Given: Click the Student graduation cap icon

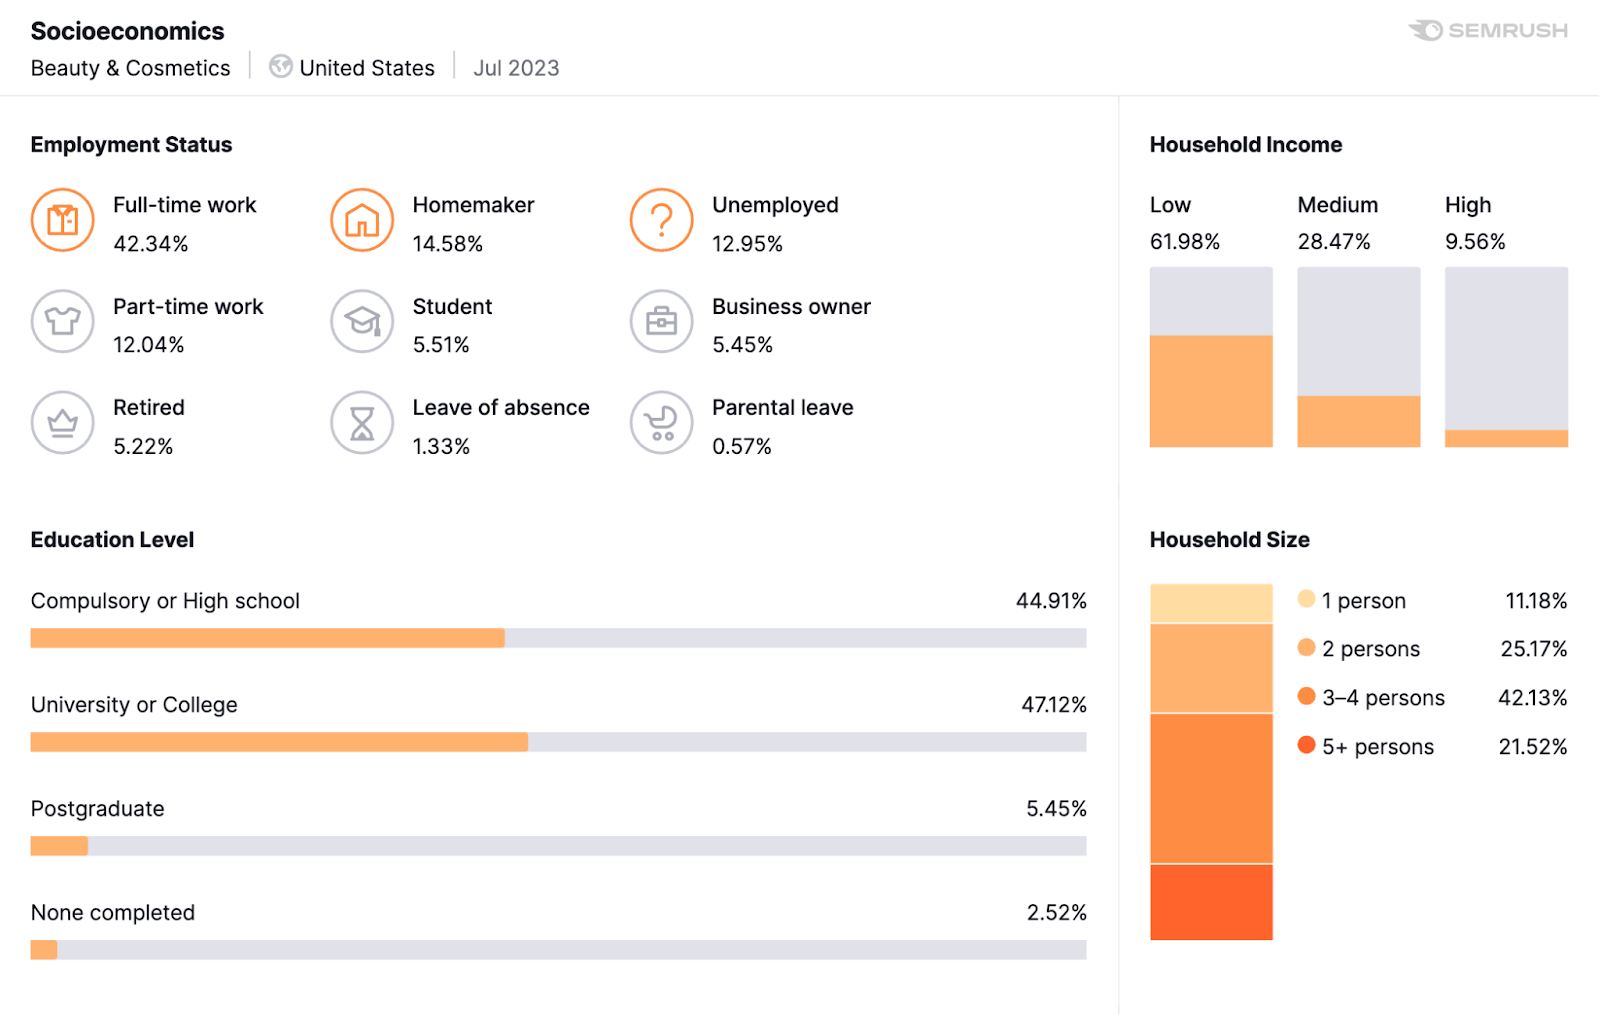Looking at the screenshot, I should point(361,322).
